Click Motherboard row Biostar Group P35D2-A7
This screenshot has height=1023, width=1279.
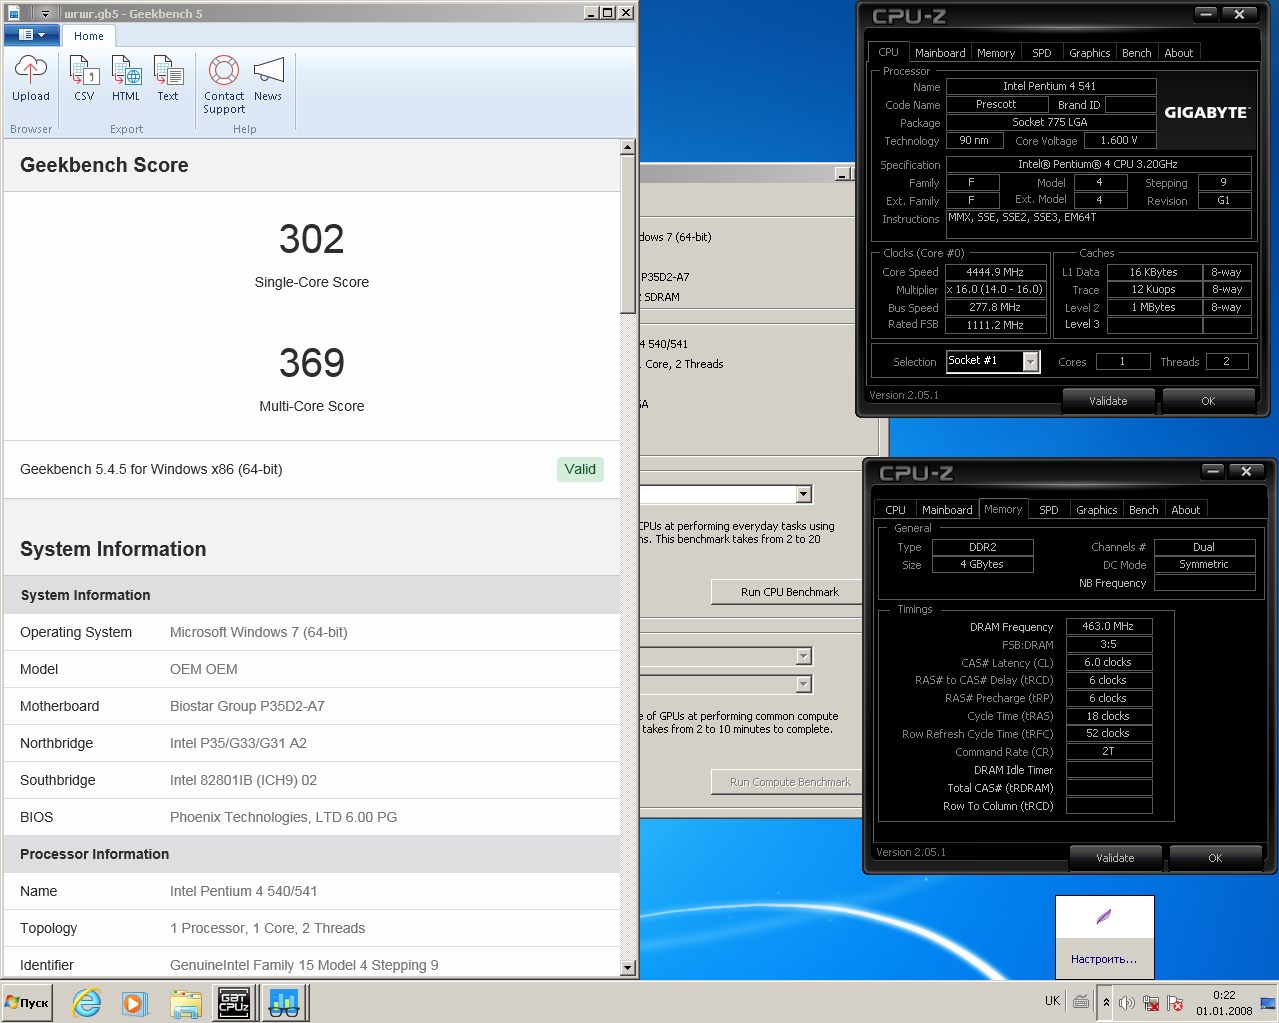312,706
